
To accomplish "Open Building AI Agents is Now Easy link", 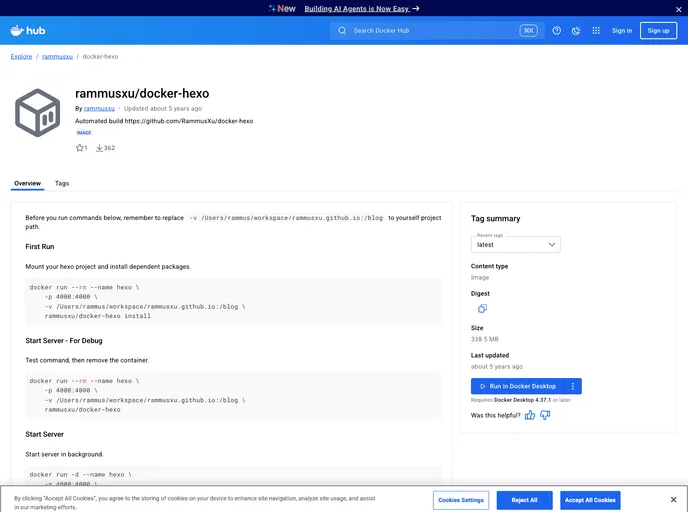I will point(362,9).
